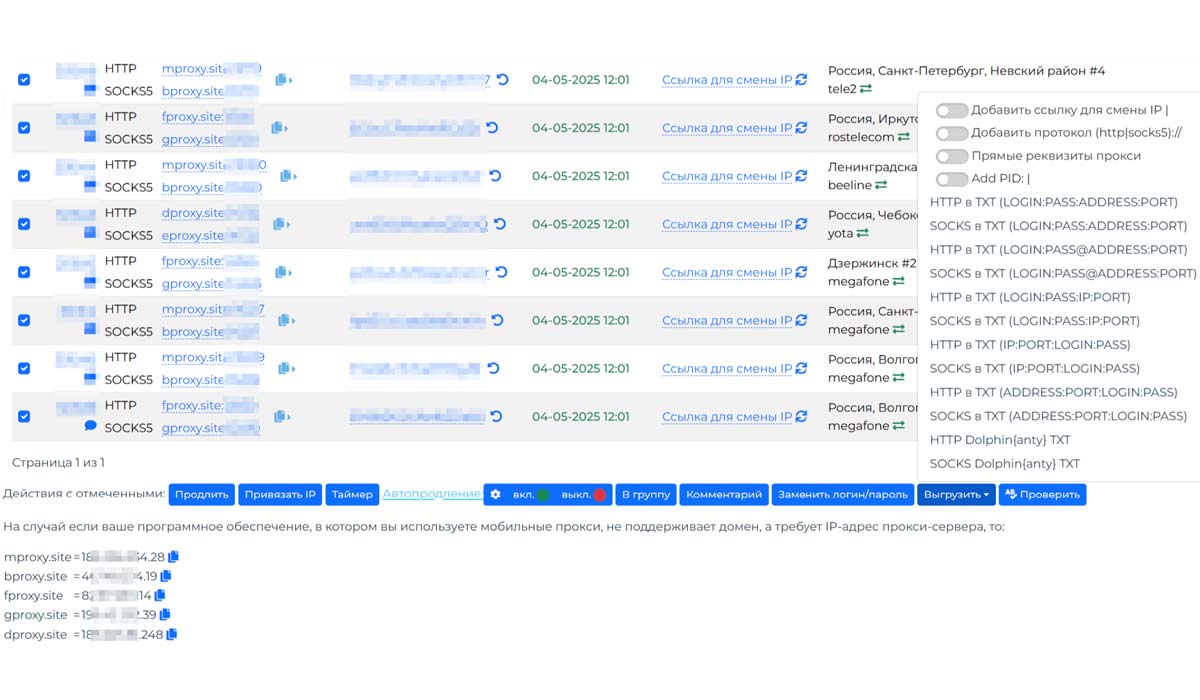Viewport: 1200px width, 700px height.
Task: Open the 'Выгрузить' dropdown button
Action: coord(957,495)
